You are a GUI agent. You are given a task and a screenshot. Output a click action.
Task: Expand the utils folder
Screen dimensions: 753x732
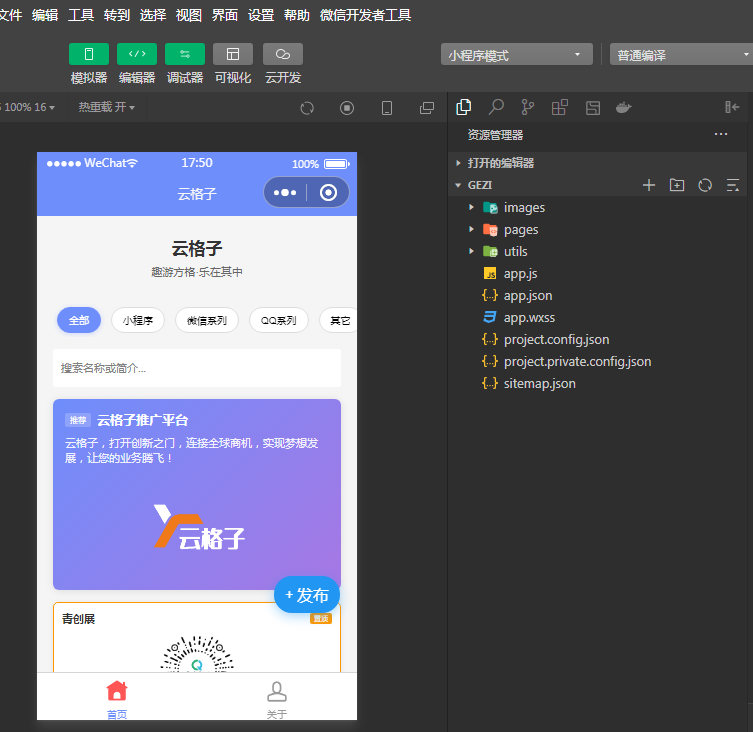tap(597, 252)
